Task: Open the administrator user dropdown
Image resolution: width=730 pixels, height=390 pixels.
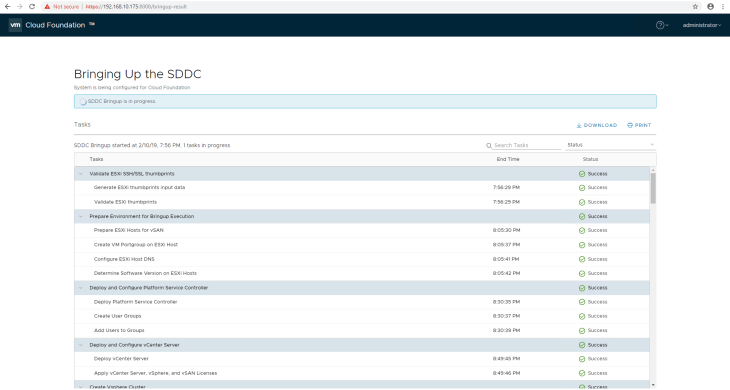Action: [702, 25]
